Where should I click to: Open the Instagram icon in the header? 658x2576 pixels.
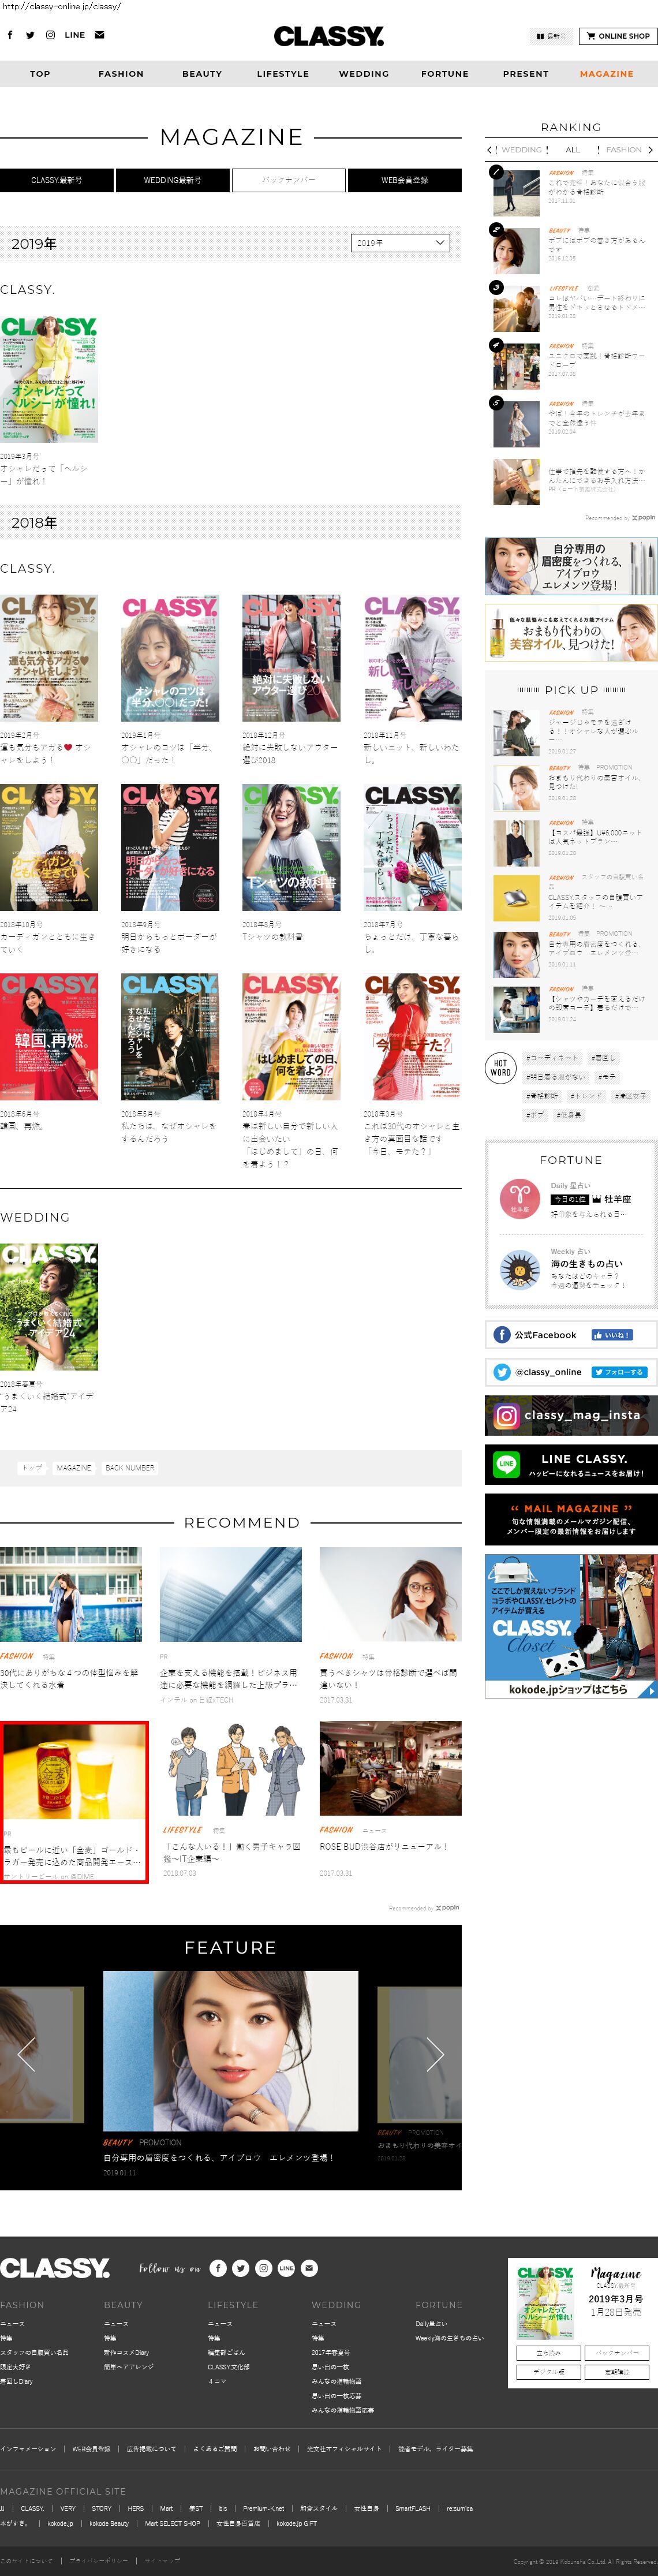pos(50,35)
